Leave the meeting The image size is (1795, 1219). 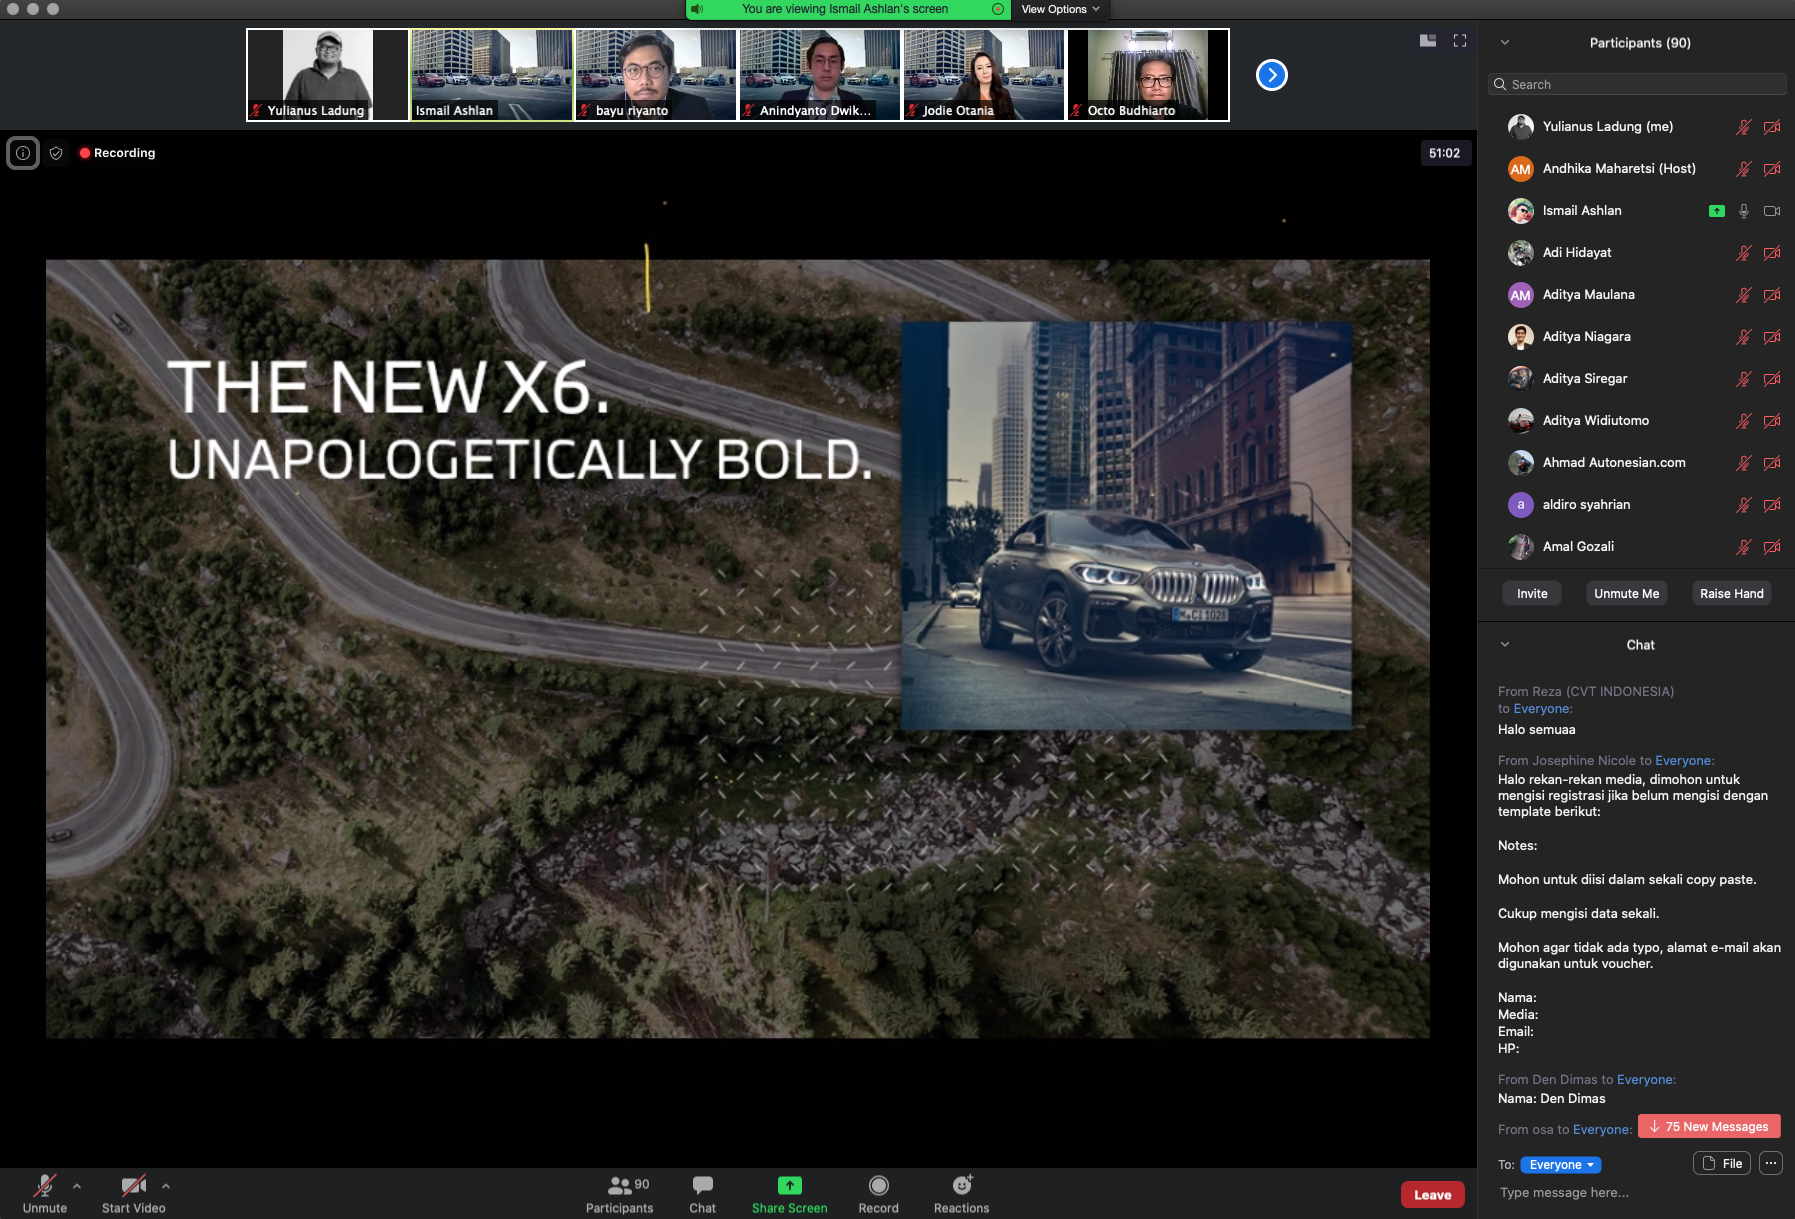[1432, 1194]
